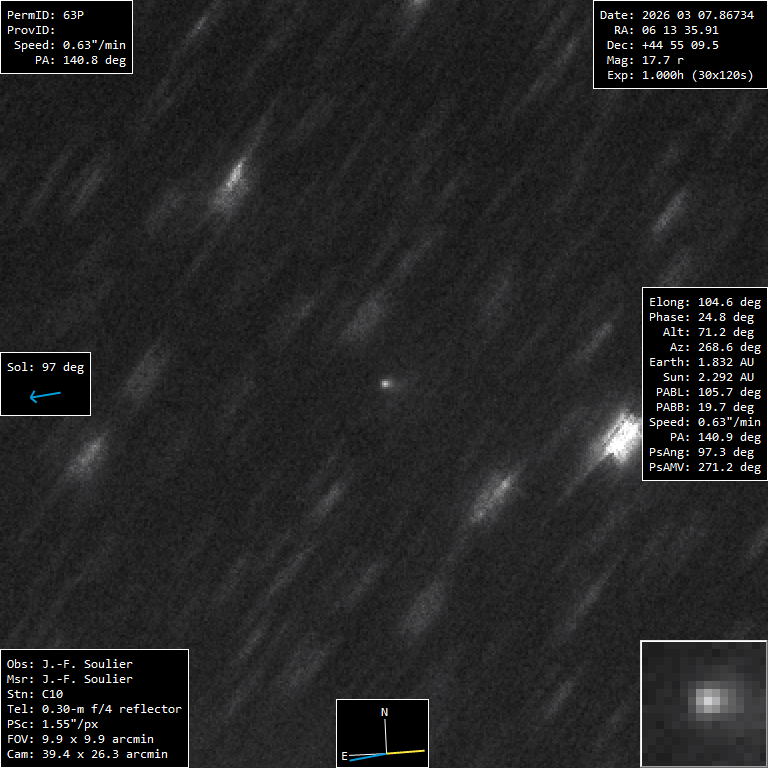Viewport: 768px width, 768px height.
Task: Click the yellow line in the compass box
Action: [x=407, y=751]
